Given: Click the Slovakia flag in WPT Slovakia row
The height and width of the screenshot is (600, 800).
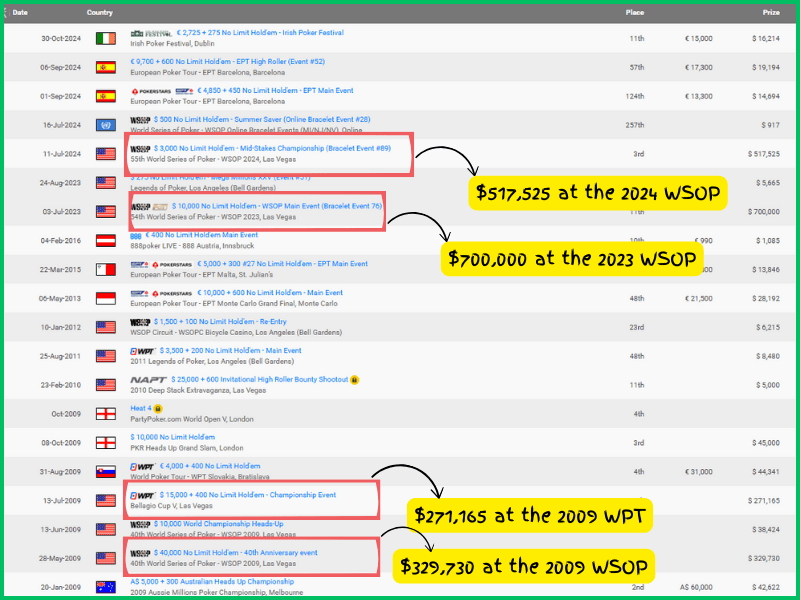Looking at the screenshot, I should 105,471.
